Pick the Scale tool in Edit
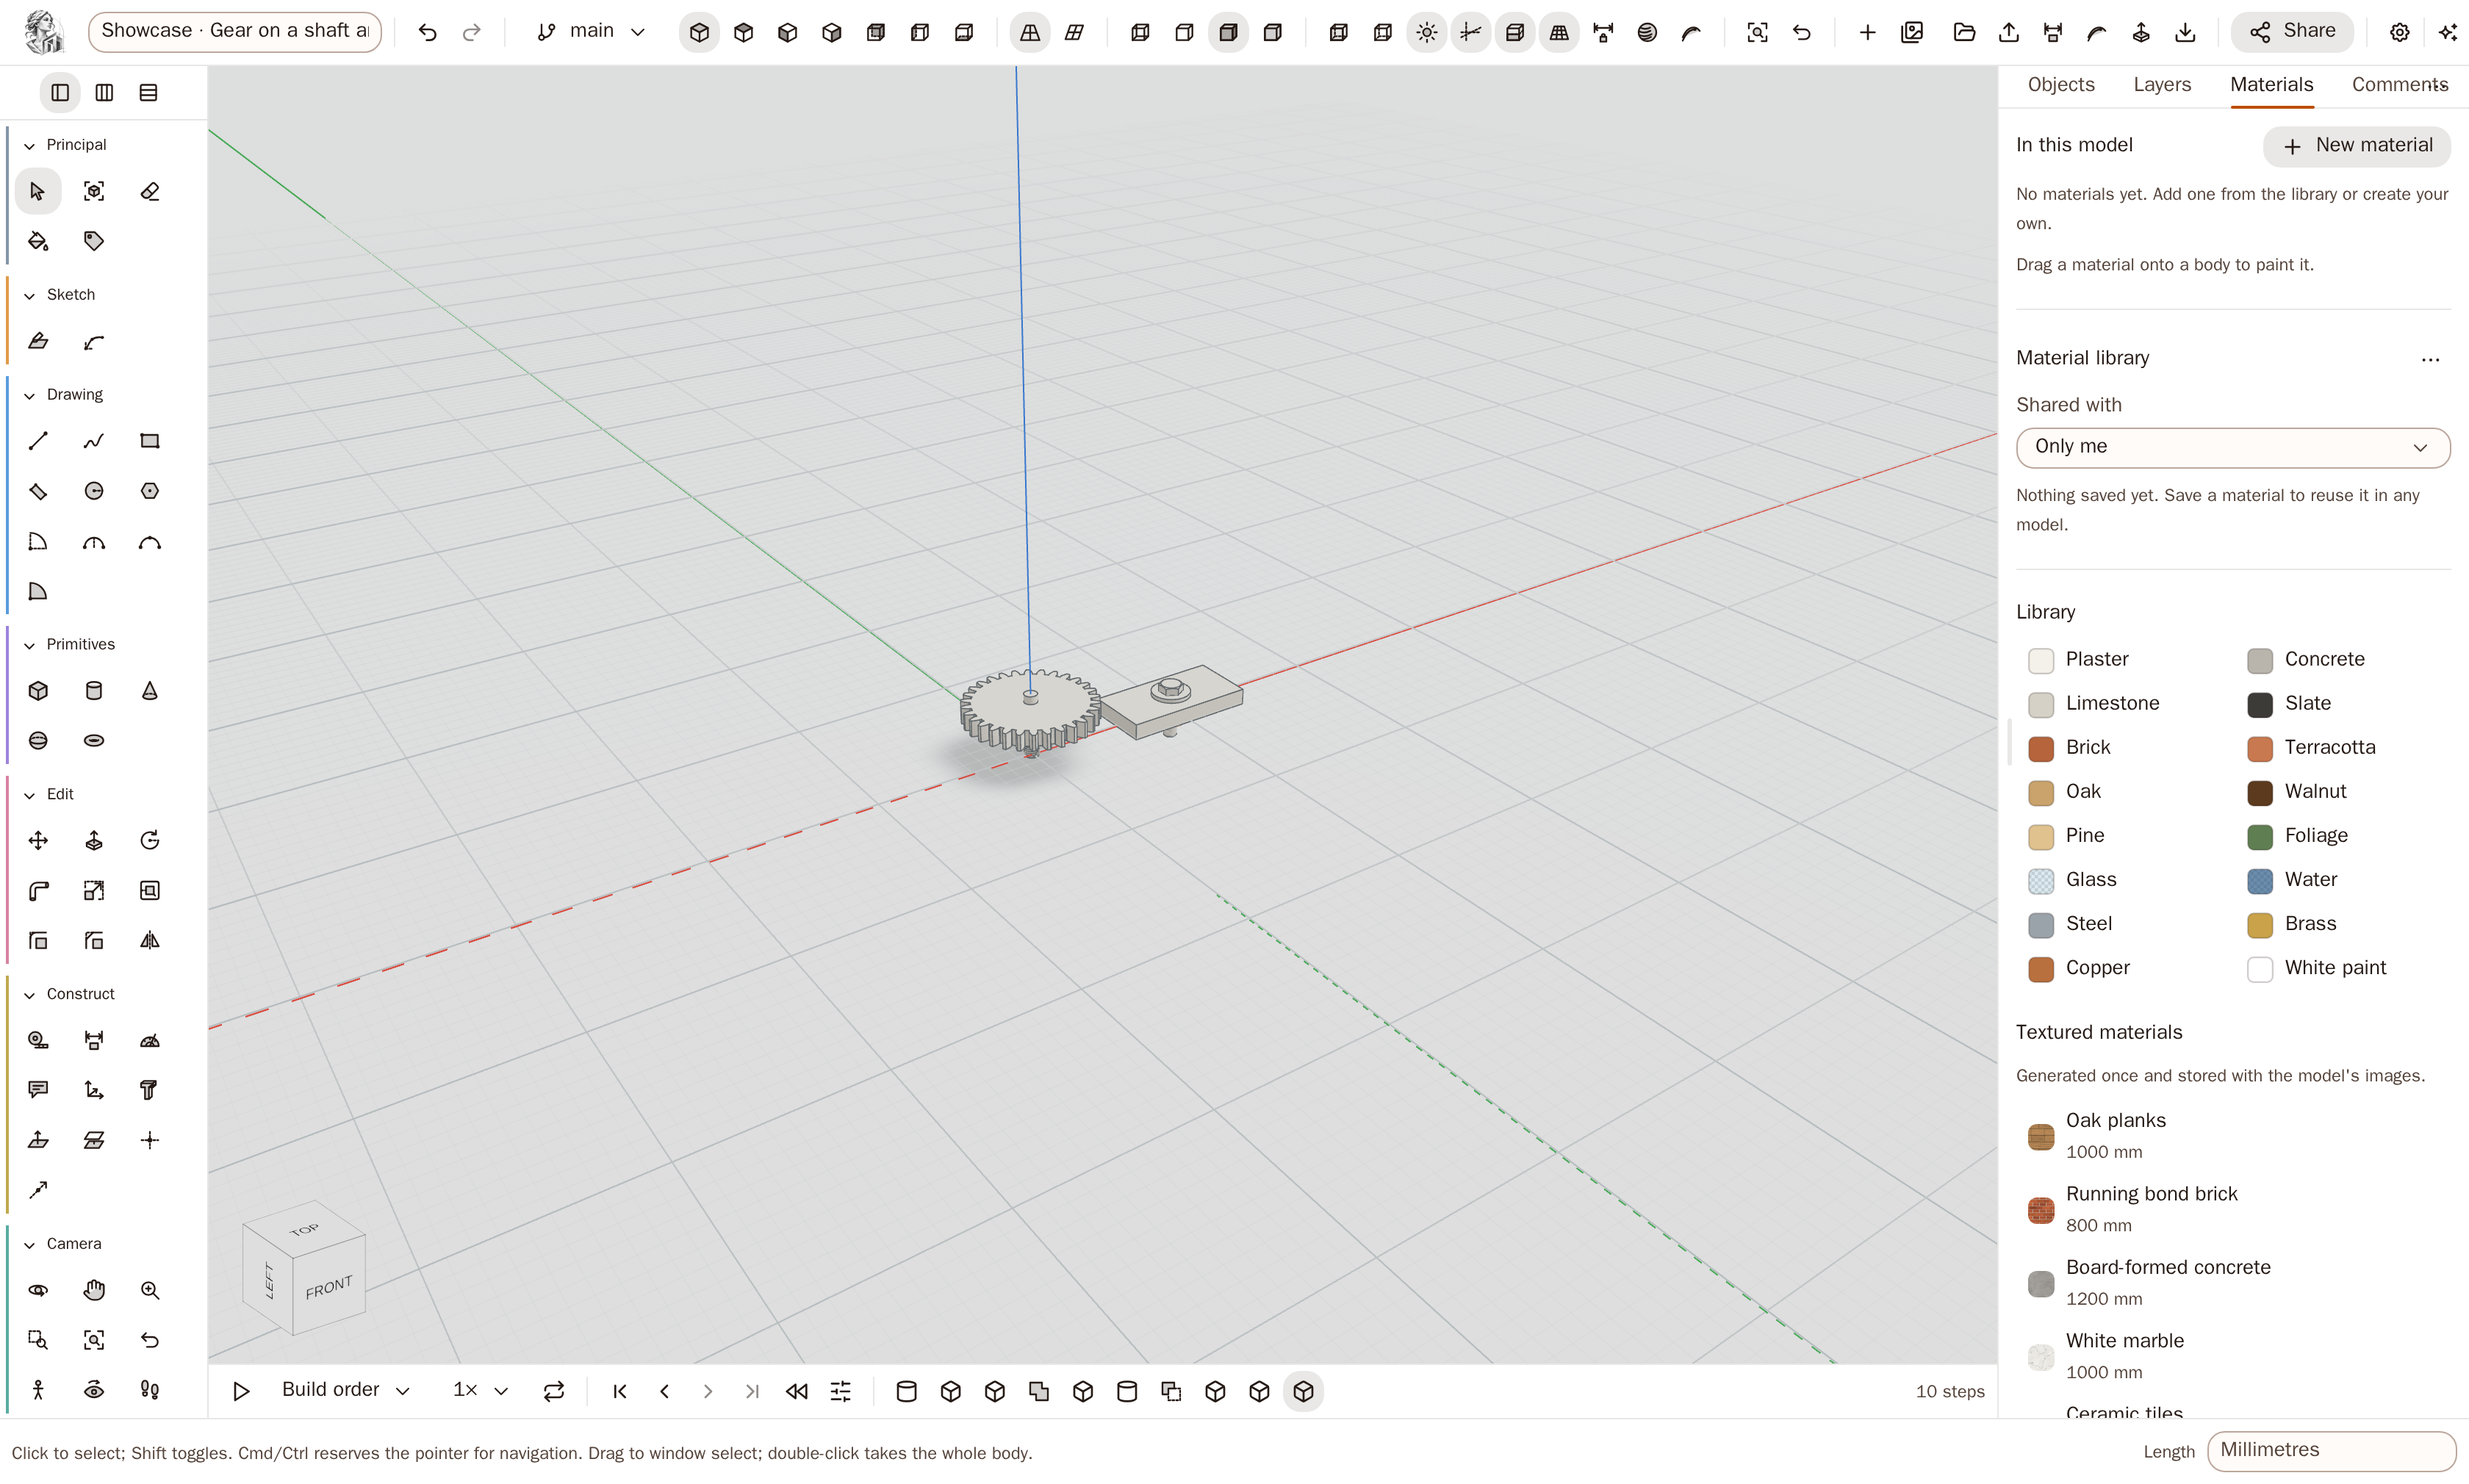The height and width of the screenshot is (1484, 2469). coord(94,891)
